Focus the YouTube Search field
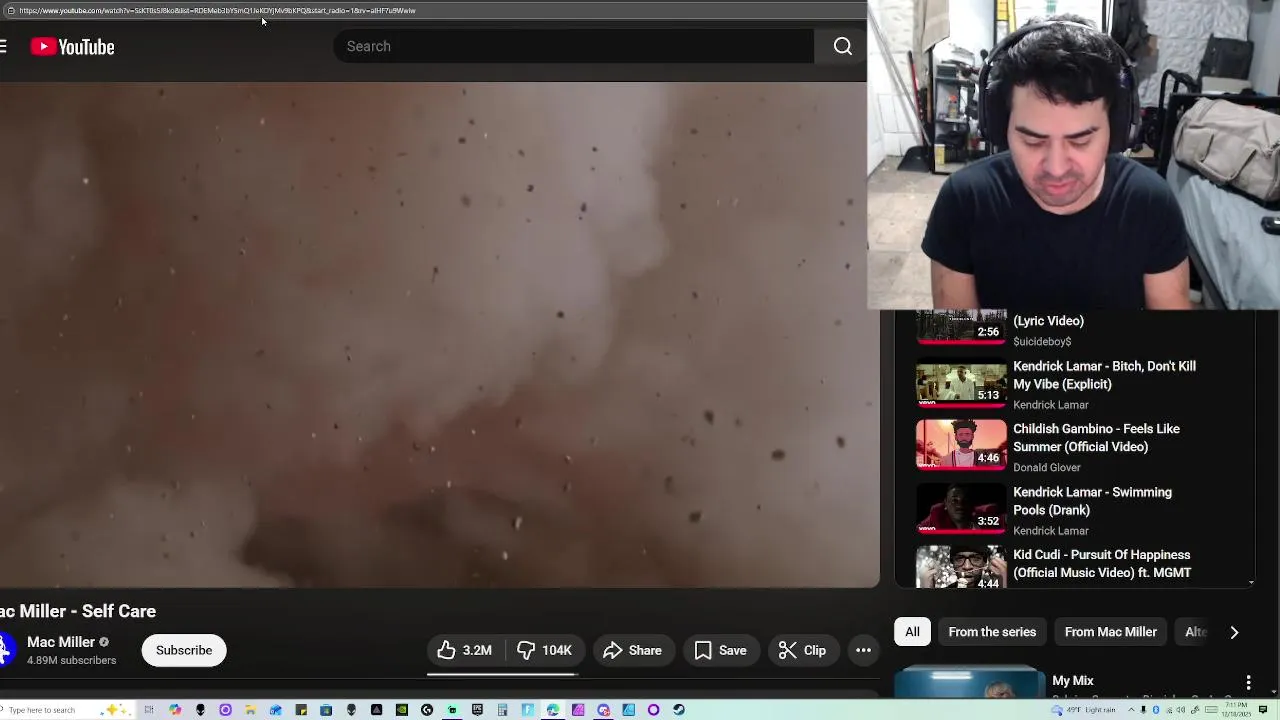 click(574, 46)
